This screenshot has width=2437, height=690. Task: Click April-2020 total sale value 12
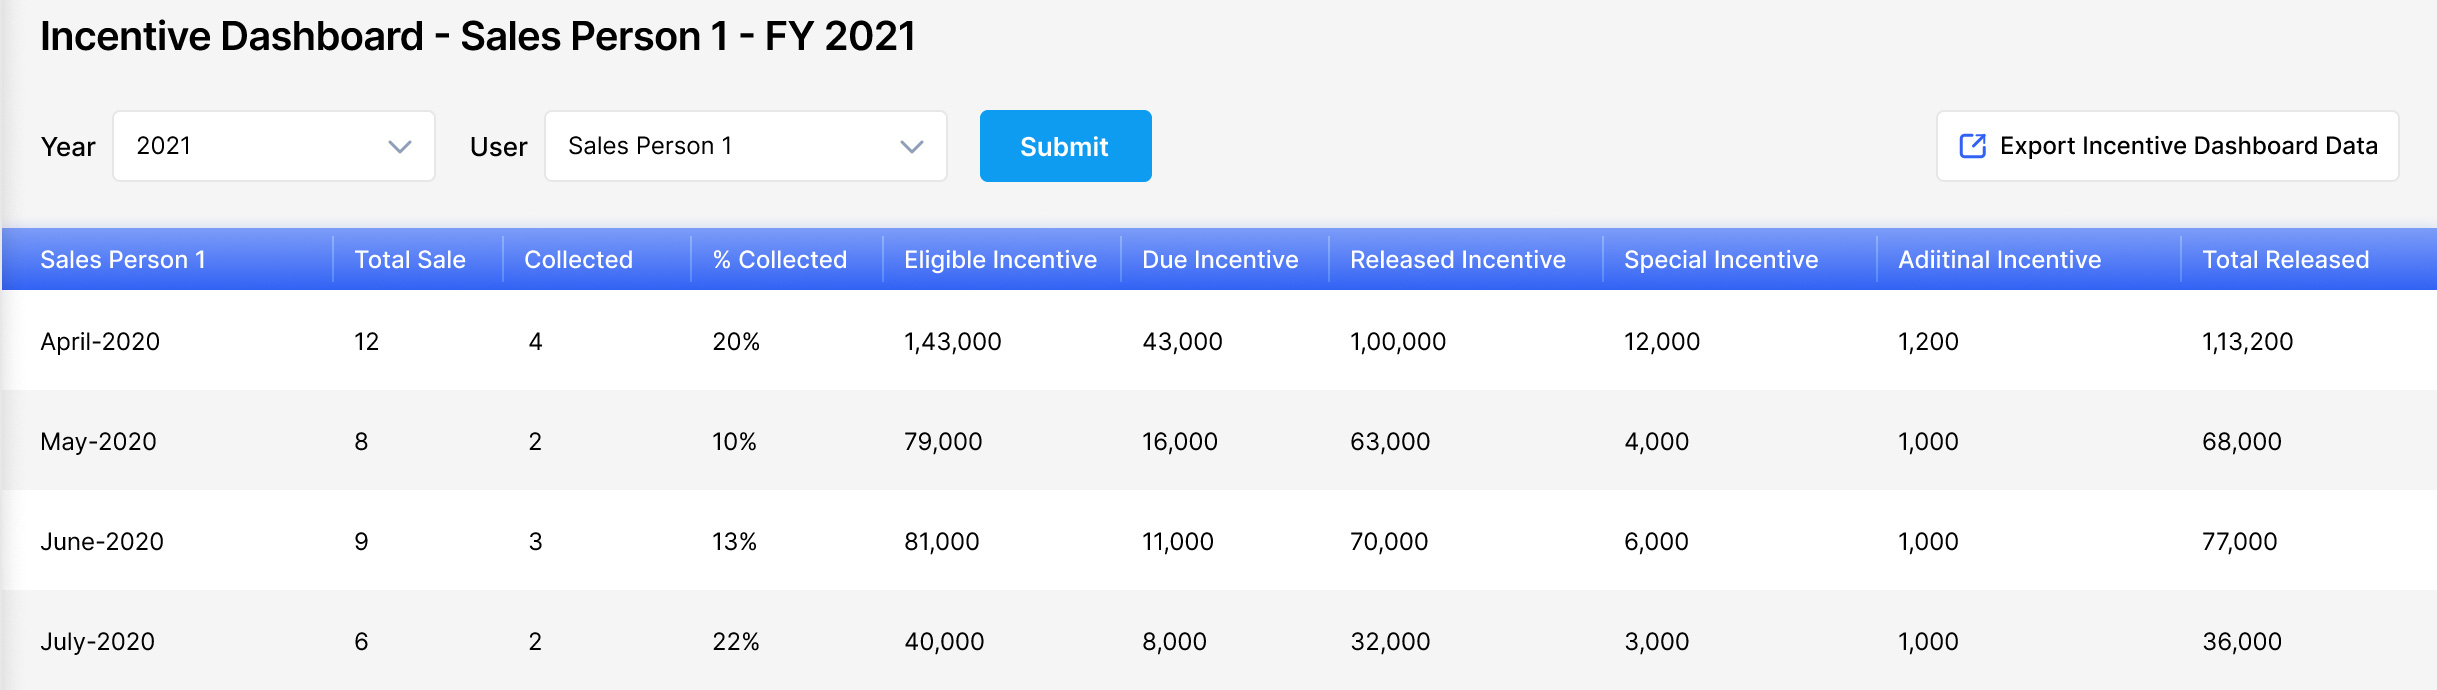tap(366, 342)
